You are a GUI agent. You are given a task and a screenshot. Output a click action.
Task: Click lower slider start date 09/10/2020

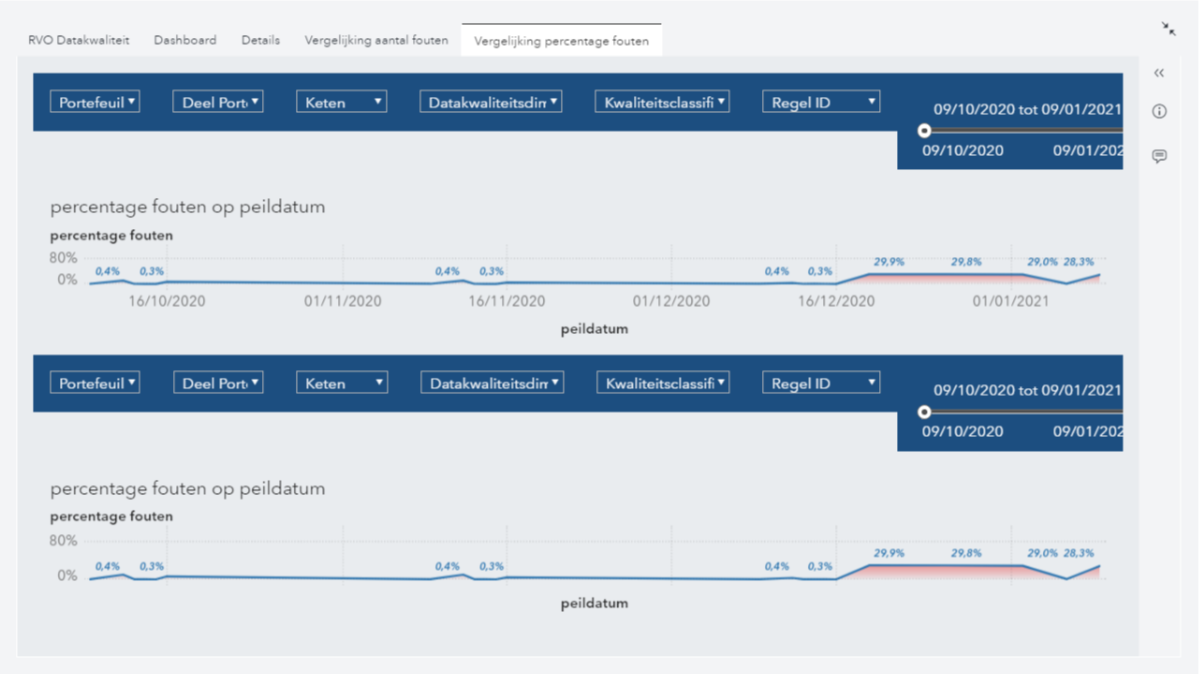(962, 432)
